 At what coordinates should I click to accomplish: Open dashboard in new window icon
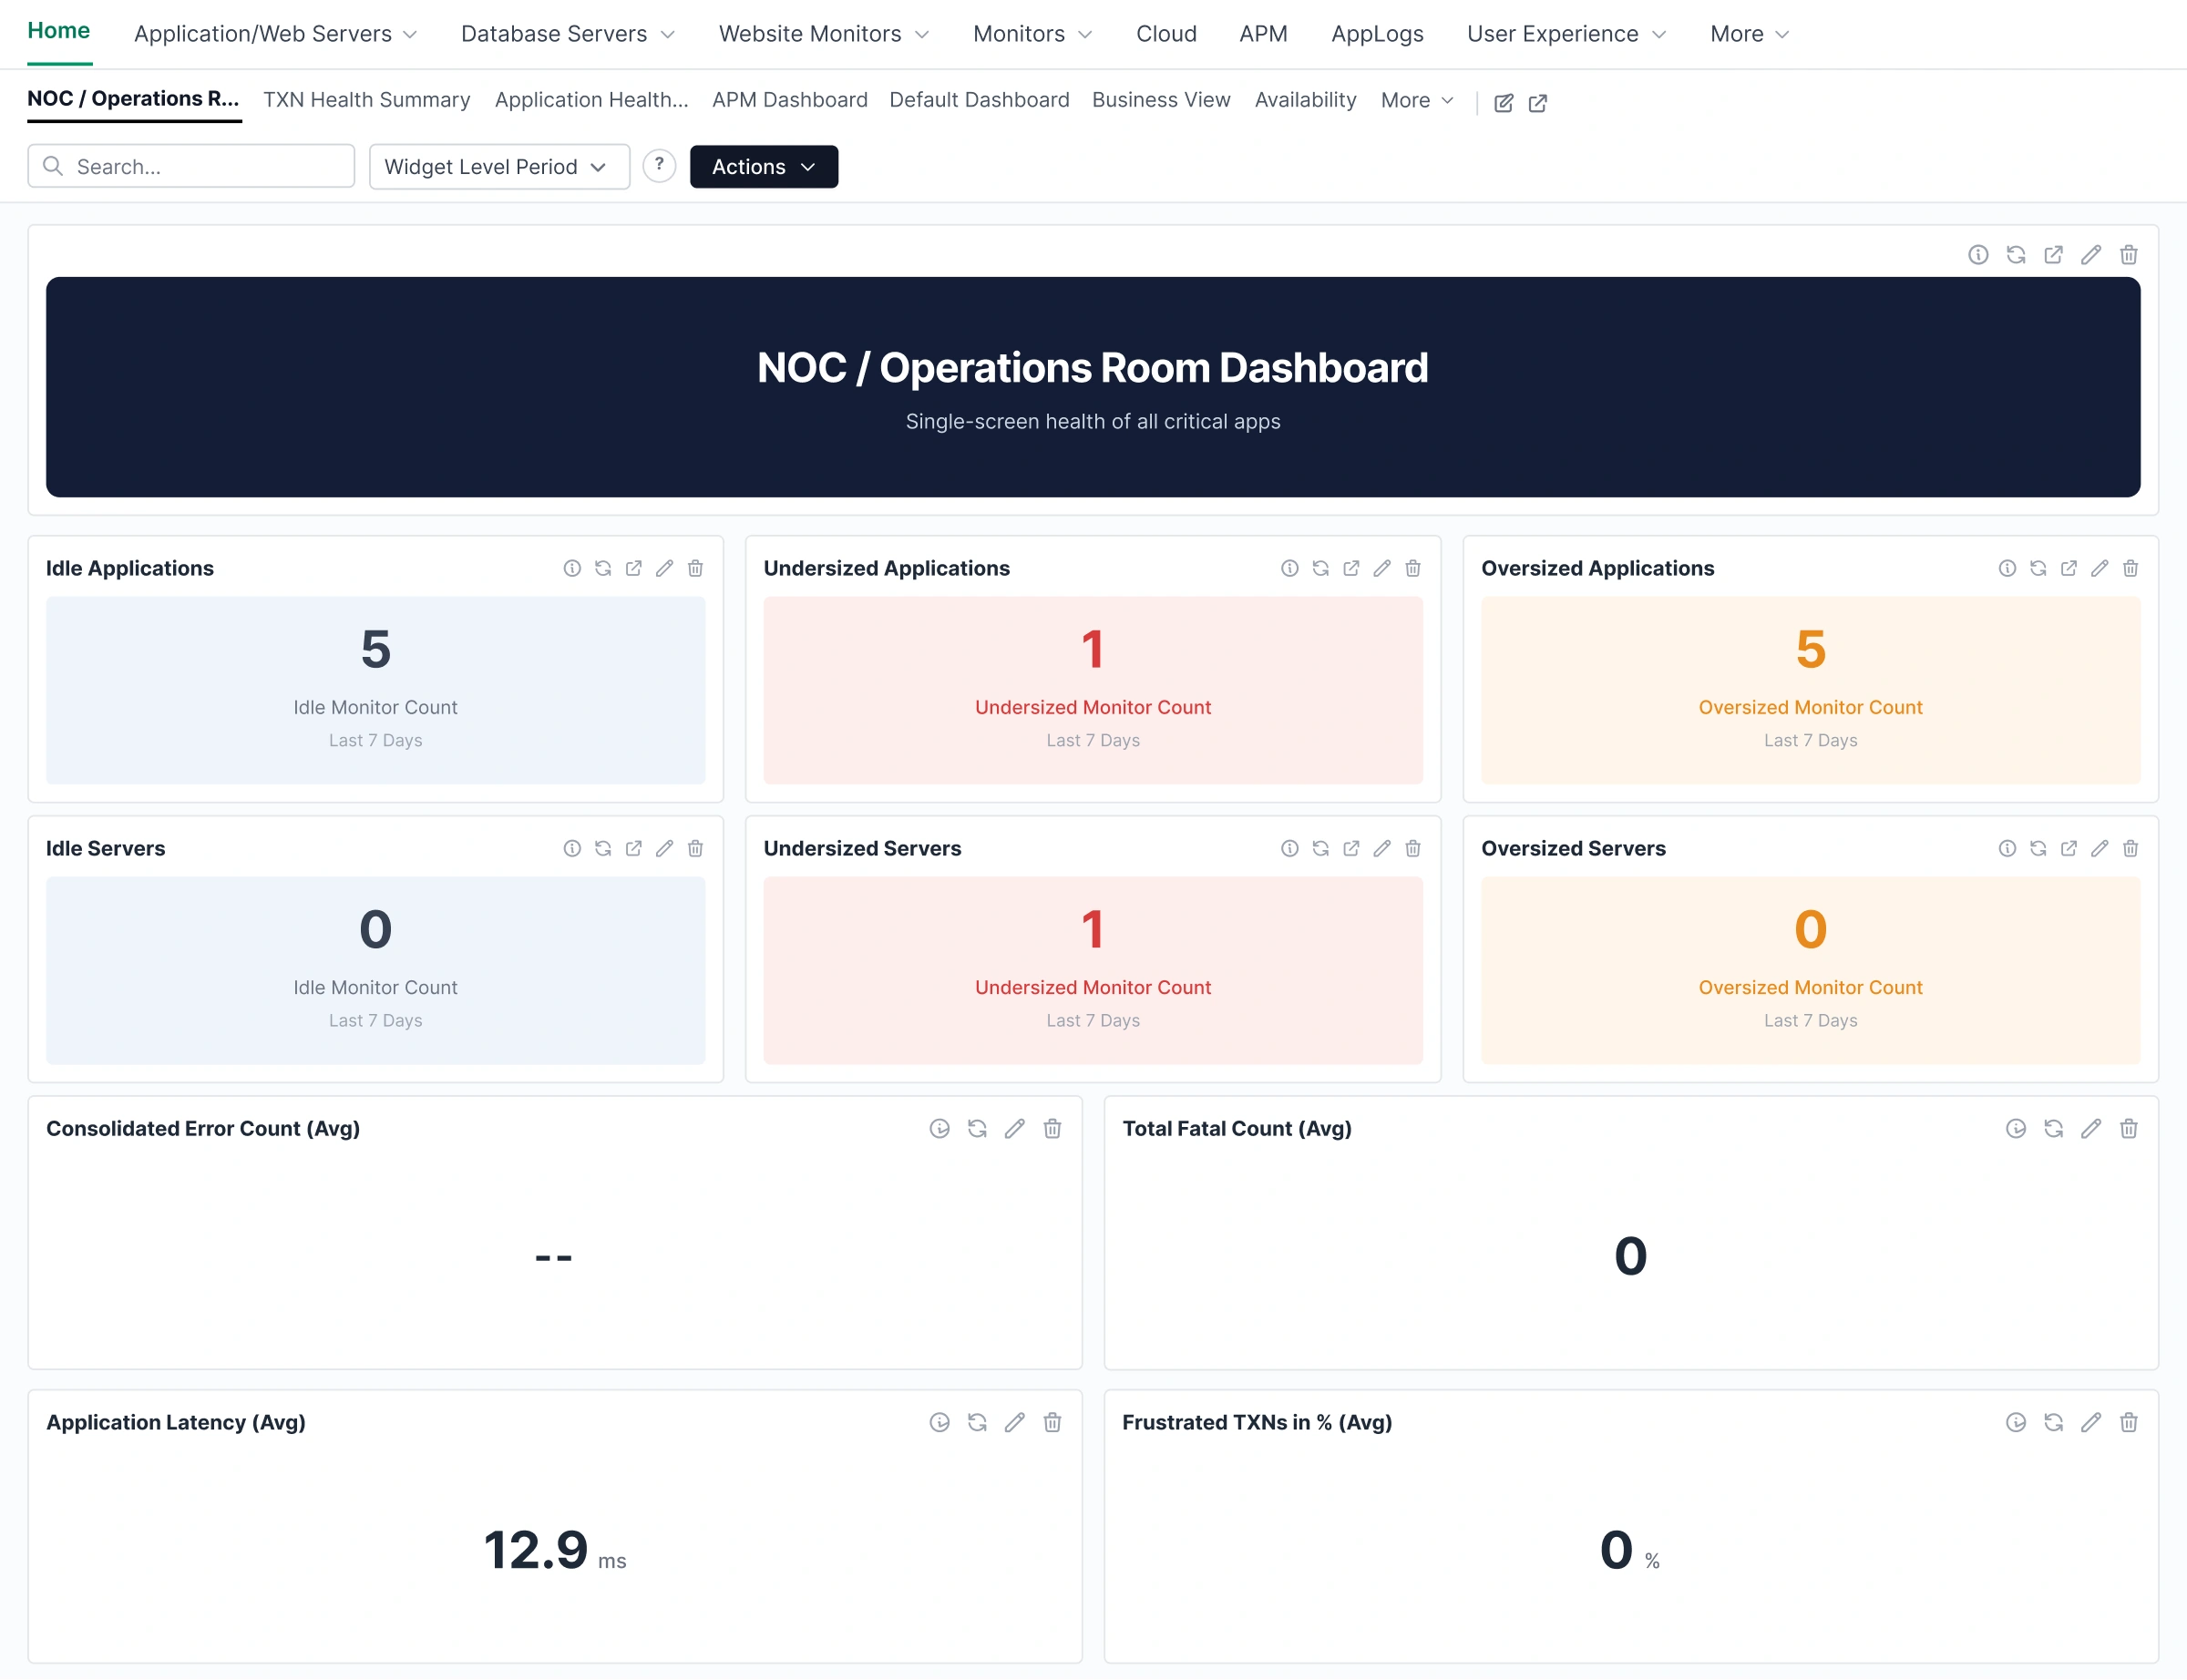point(1538,103)
